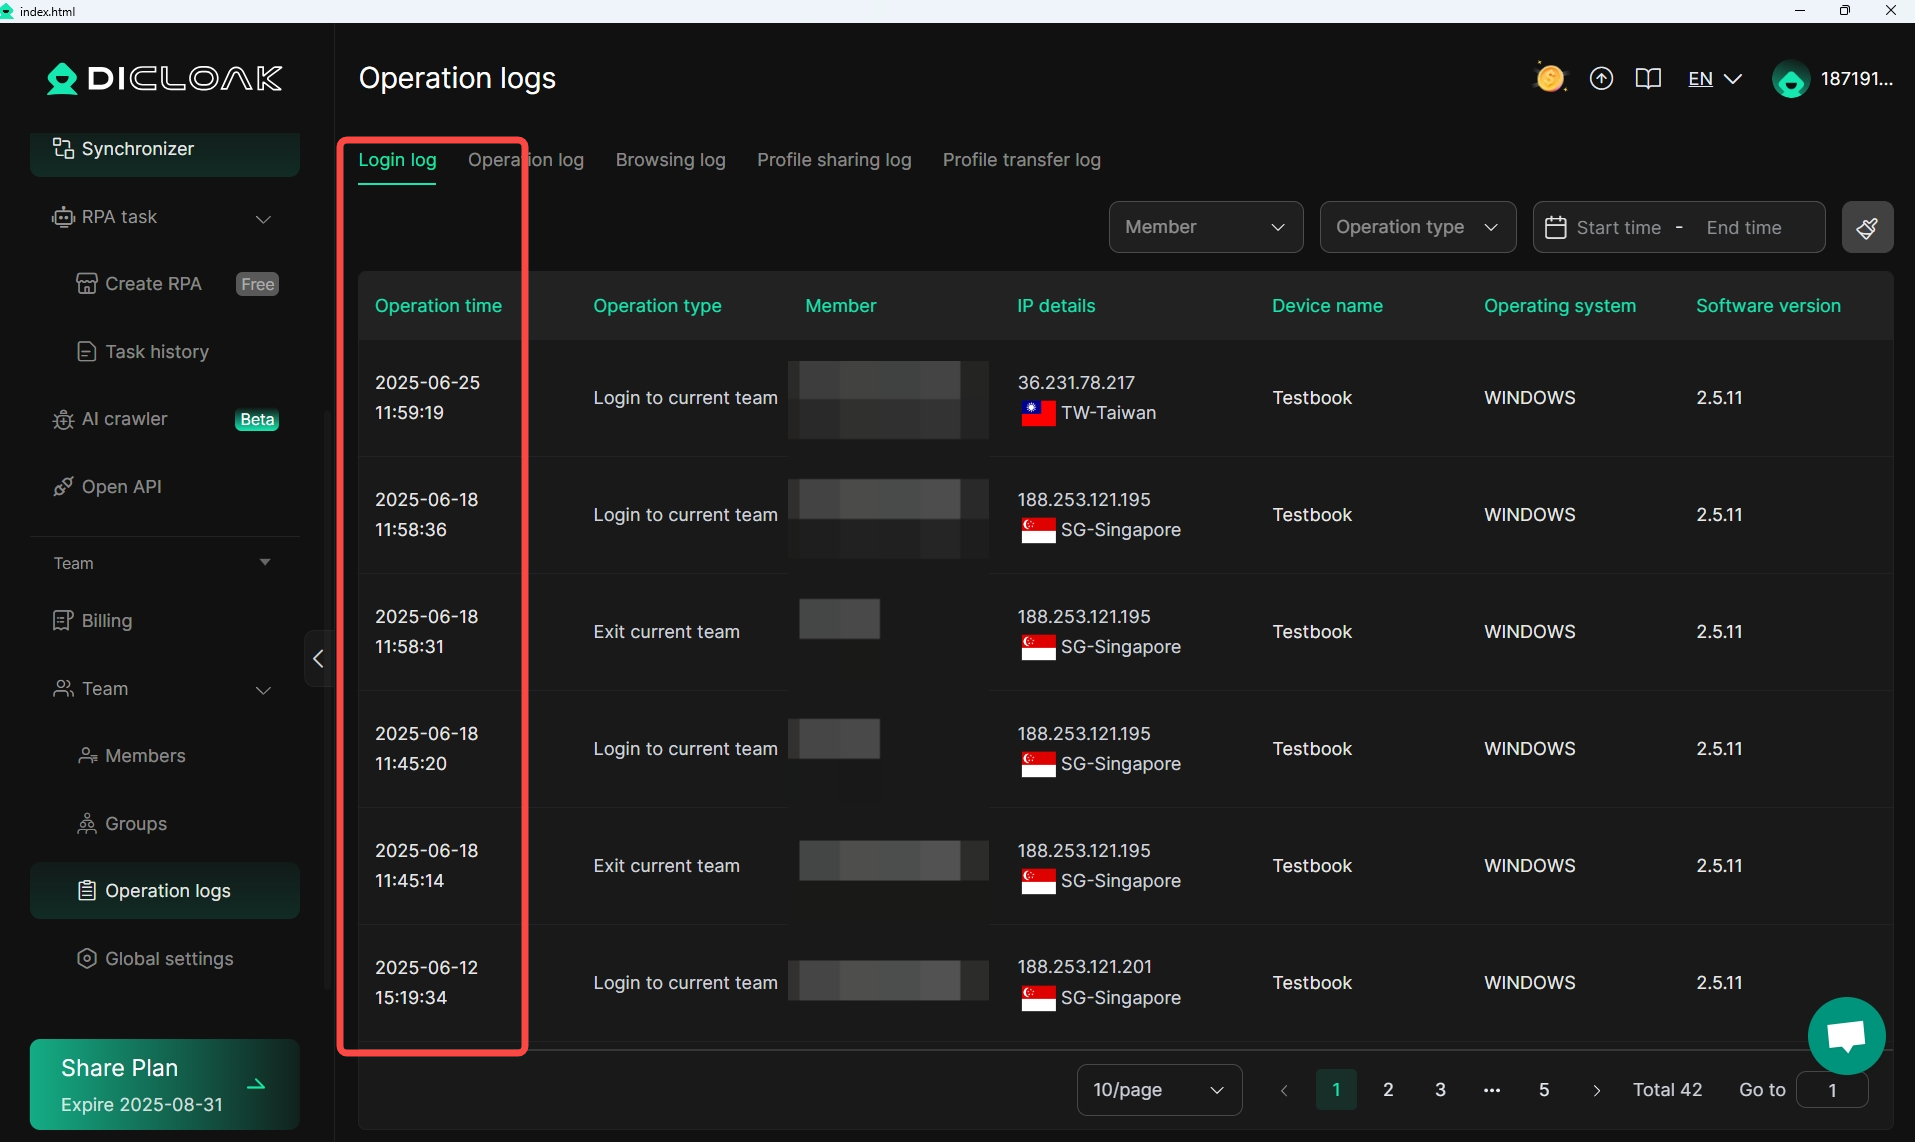Switch to the Browsing log tab

coord(670,160)
